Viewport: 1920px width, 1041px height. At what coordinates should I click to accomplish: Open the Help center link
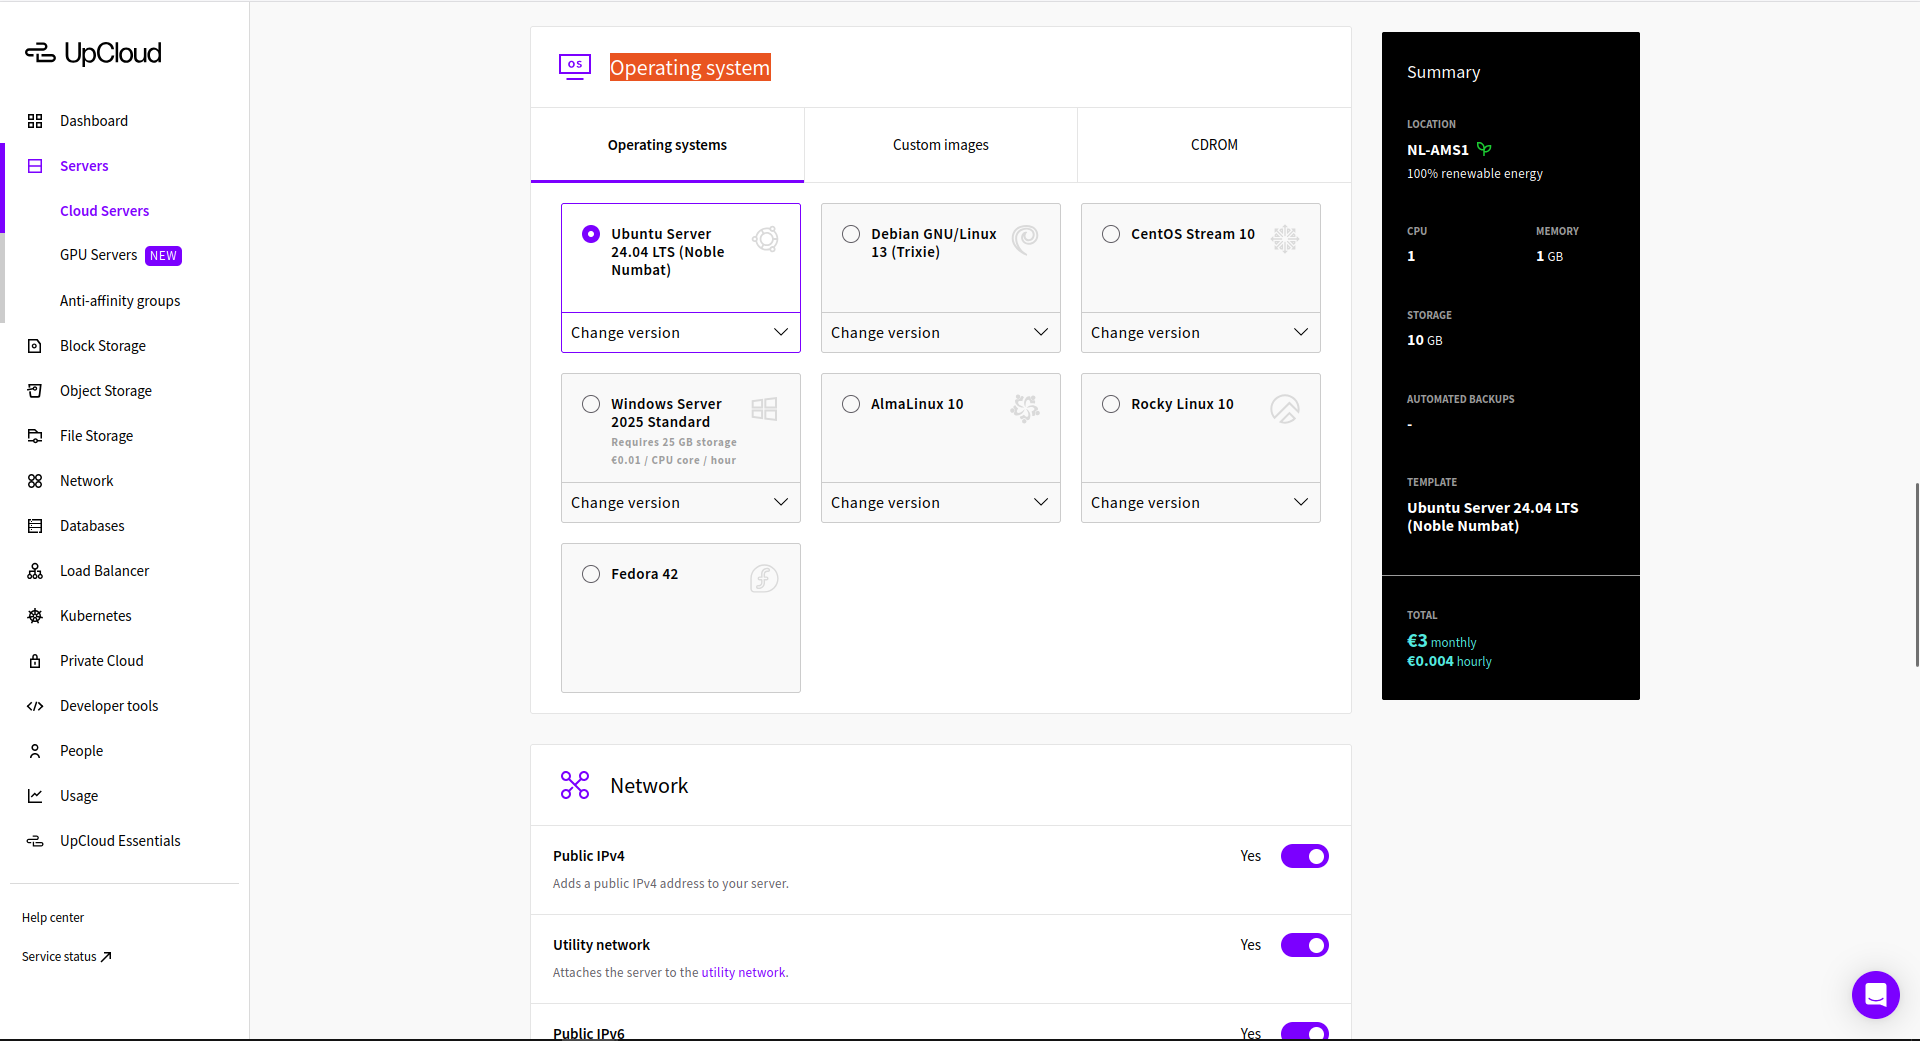(x=53, y=918)
